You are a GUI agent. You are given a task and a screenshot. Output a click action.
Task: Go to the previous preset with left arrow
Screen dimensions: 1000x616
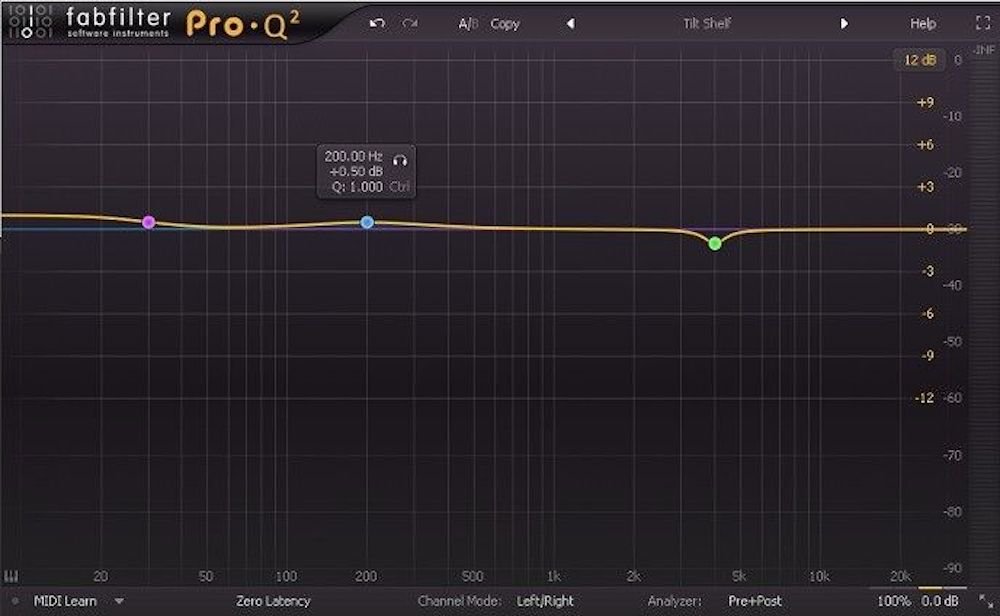point(570,23)
